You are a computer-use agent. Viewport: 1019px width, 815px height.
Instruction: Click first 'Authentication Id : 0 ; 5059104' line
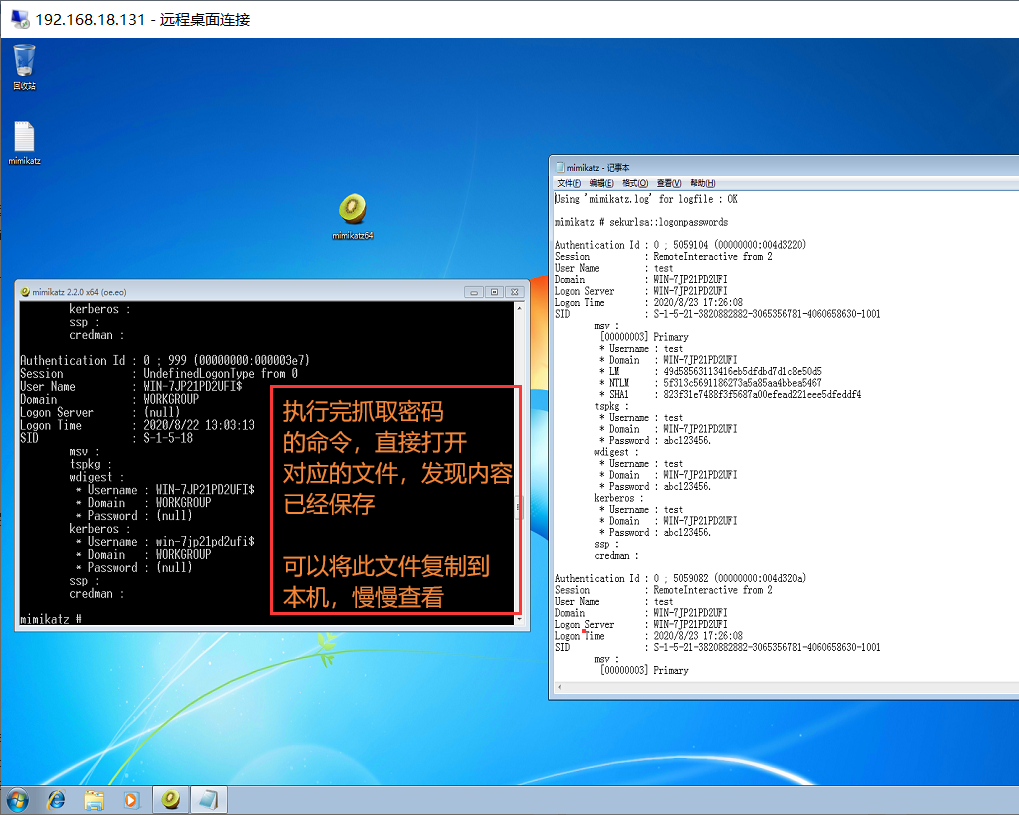[680, 245]
